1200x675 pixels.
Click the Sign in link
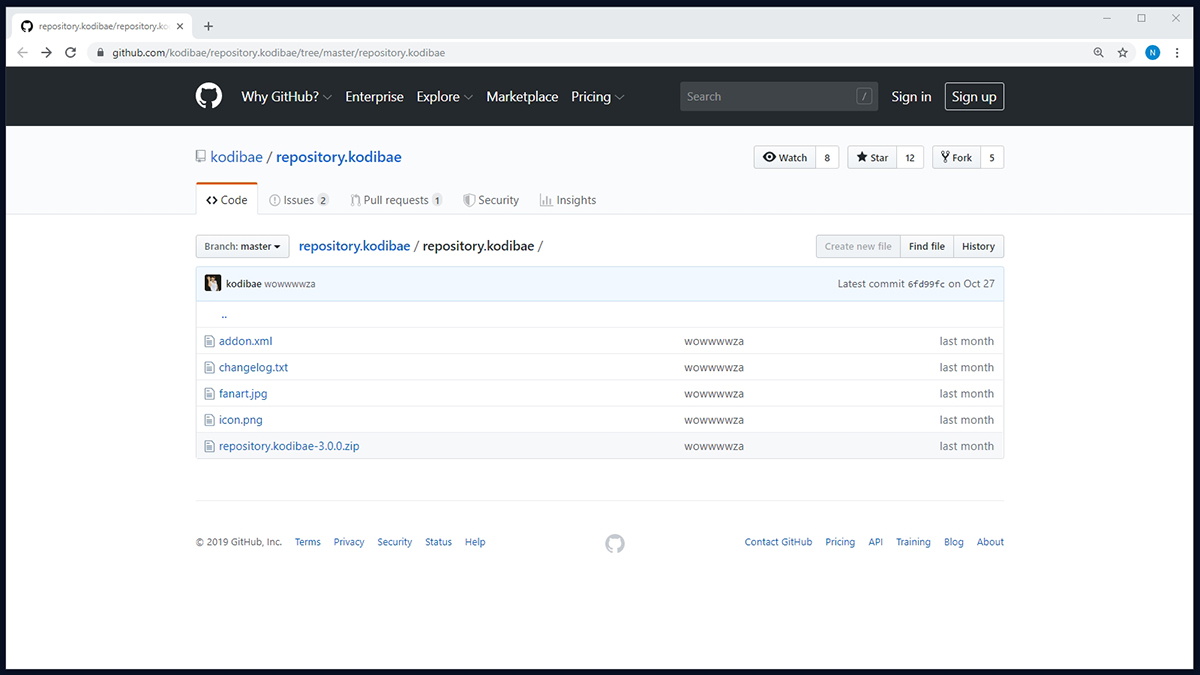(911, 97)
